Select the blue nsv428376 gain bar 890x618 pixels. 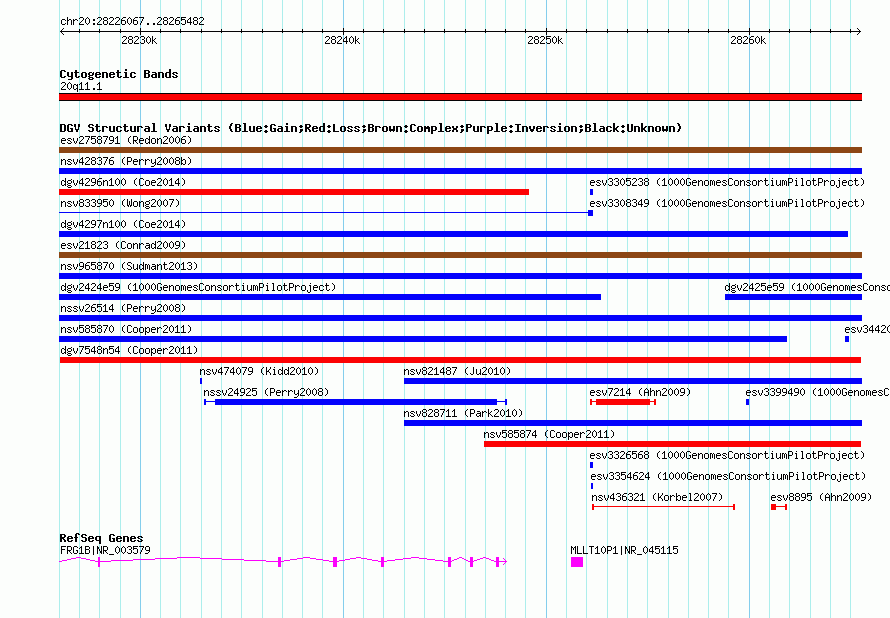pos(460,171)
